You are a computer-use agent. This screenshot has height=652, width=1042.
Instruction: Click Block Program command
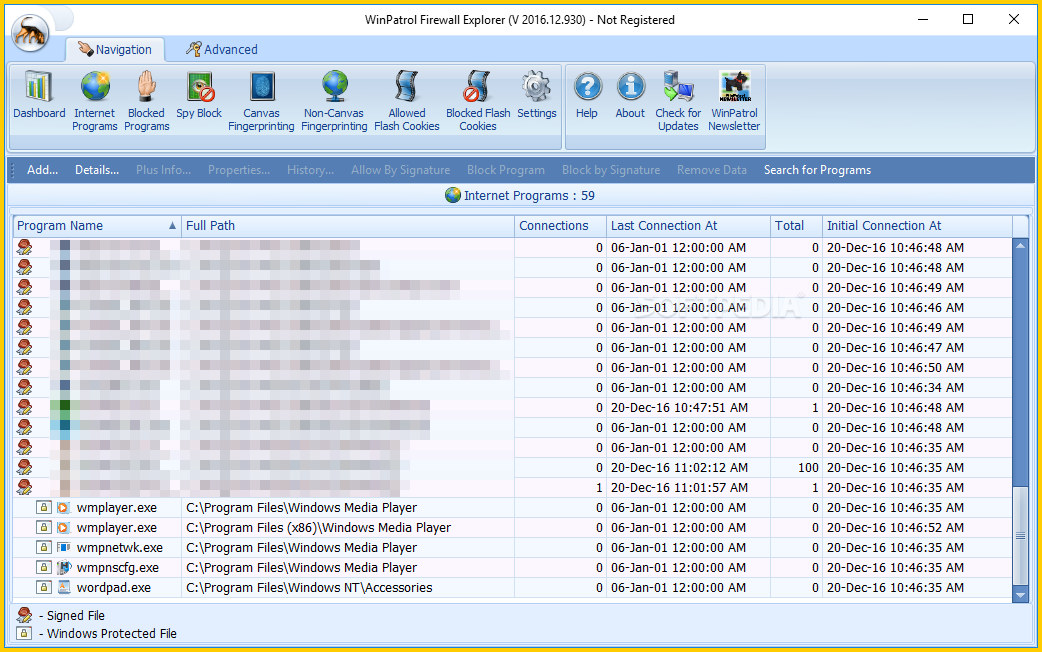point(506,170)
